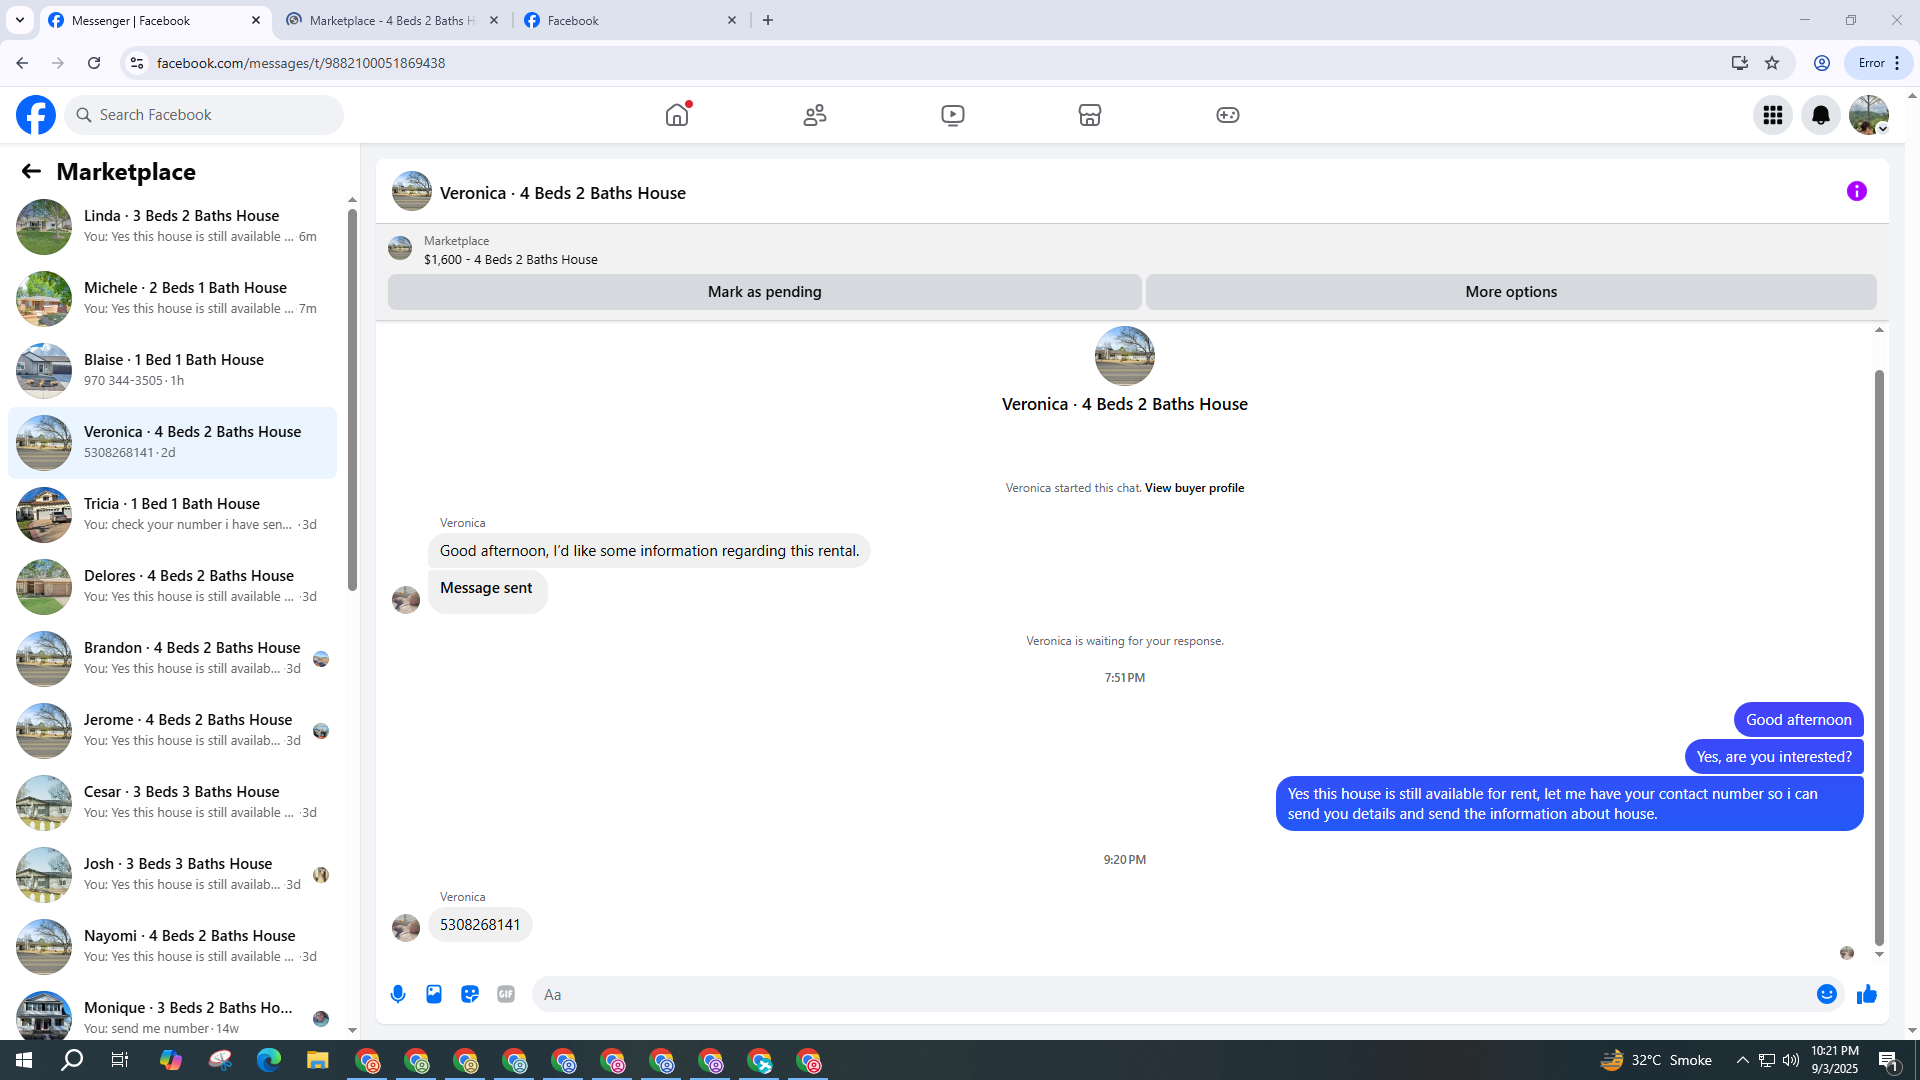1920x1080 pixels.
Task: Open the emoji picker in message box
Action: (1827, 994)
